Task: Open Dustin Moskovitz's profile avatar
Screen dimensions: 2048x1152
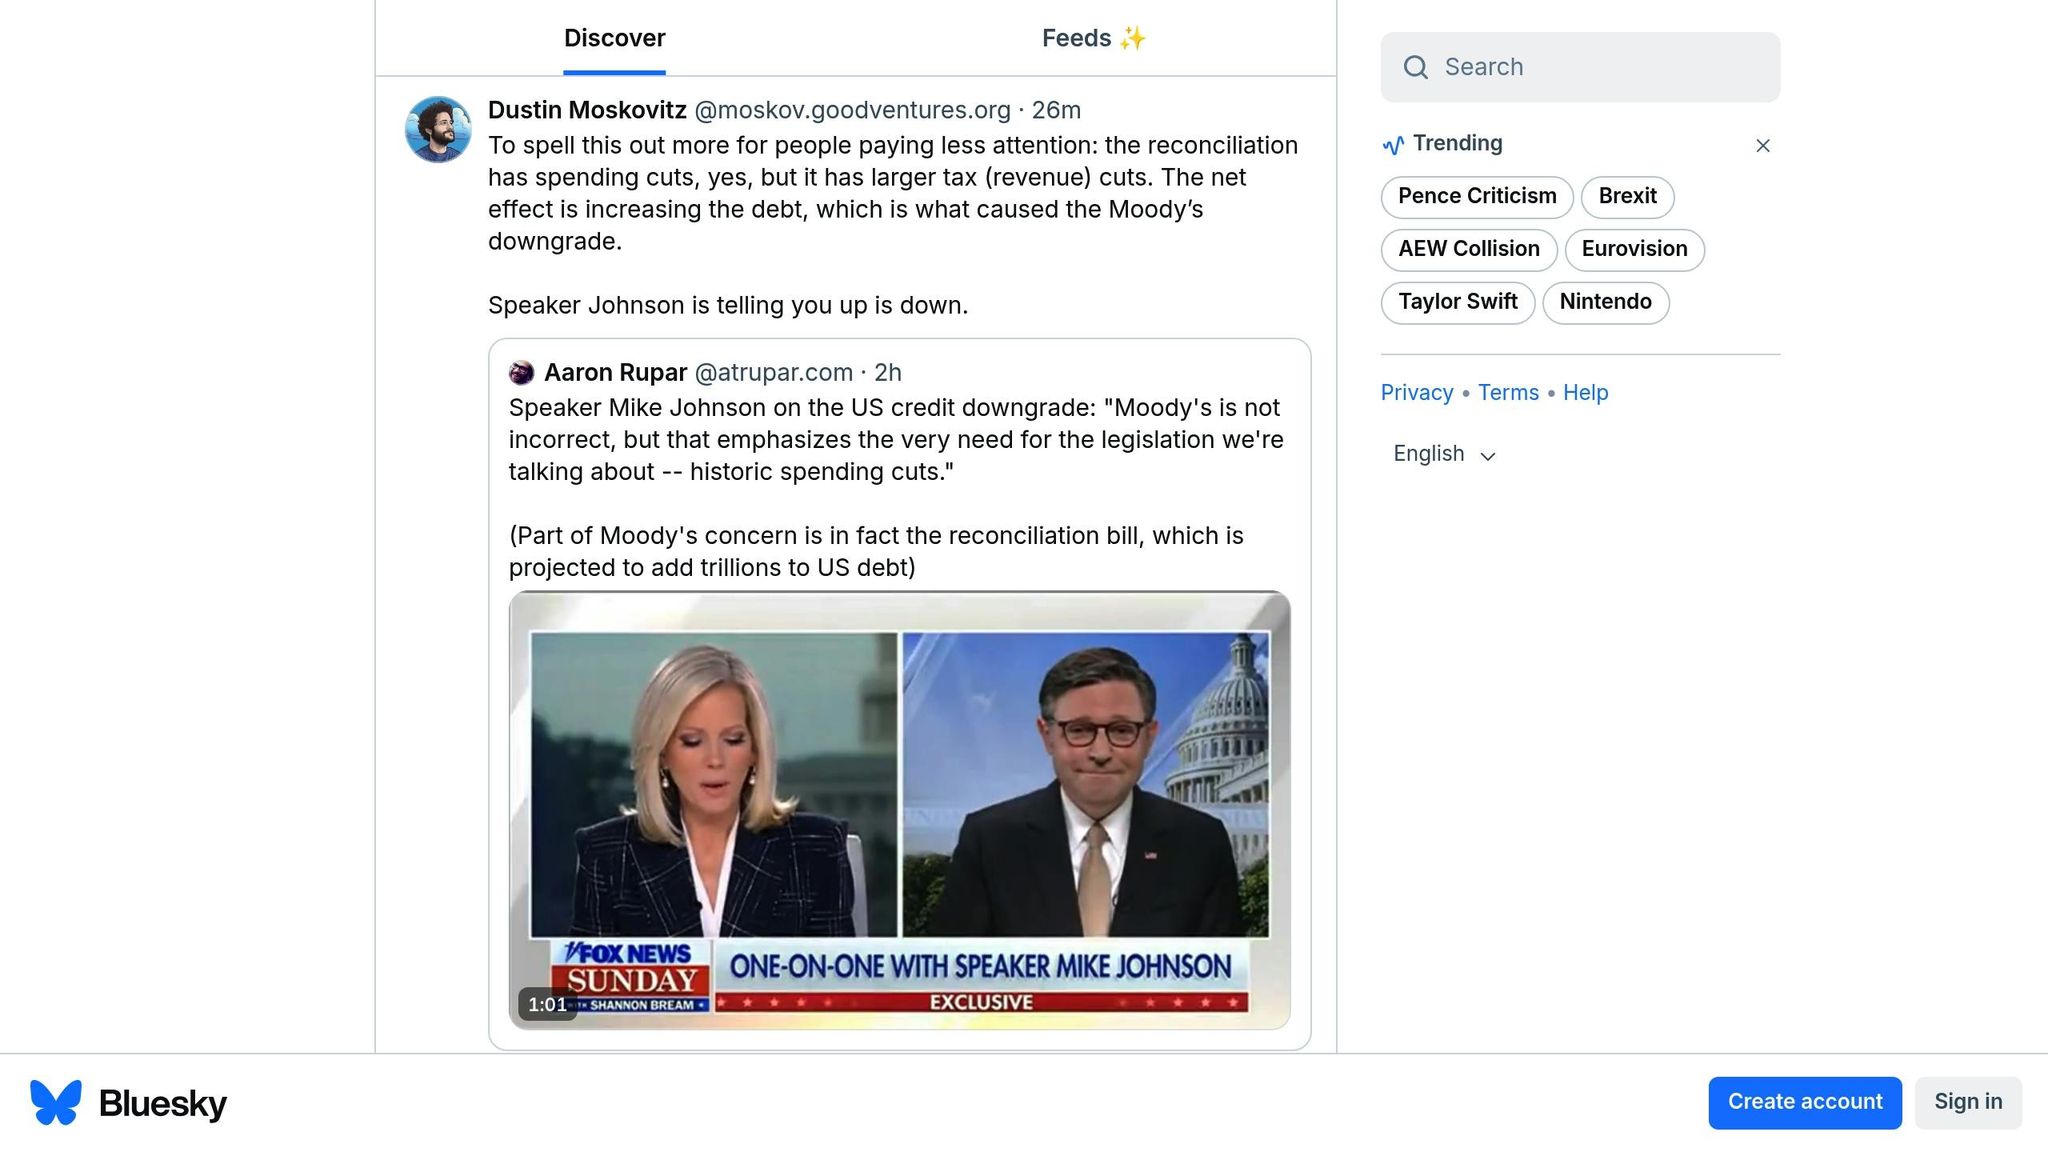Action: coord(438,129)
